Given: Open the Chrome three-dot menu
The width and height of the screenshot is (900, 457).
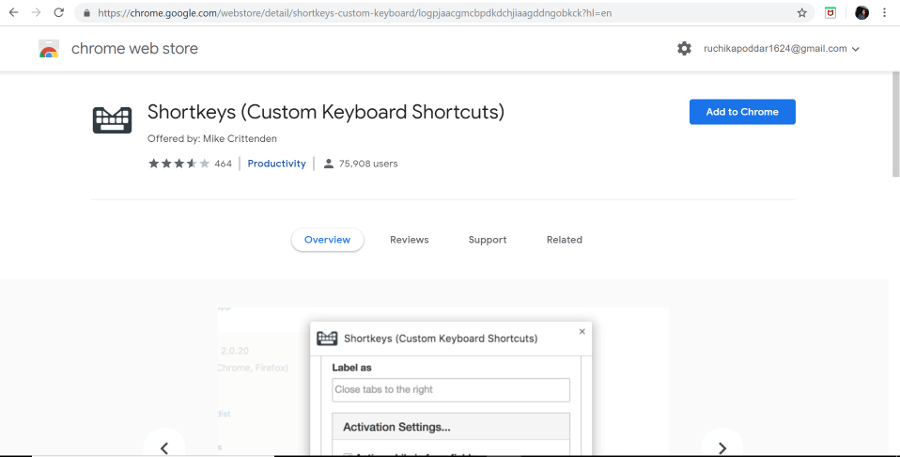Looking at the screenshot, I should coord(885,13).
